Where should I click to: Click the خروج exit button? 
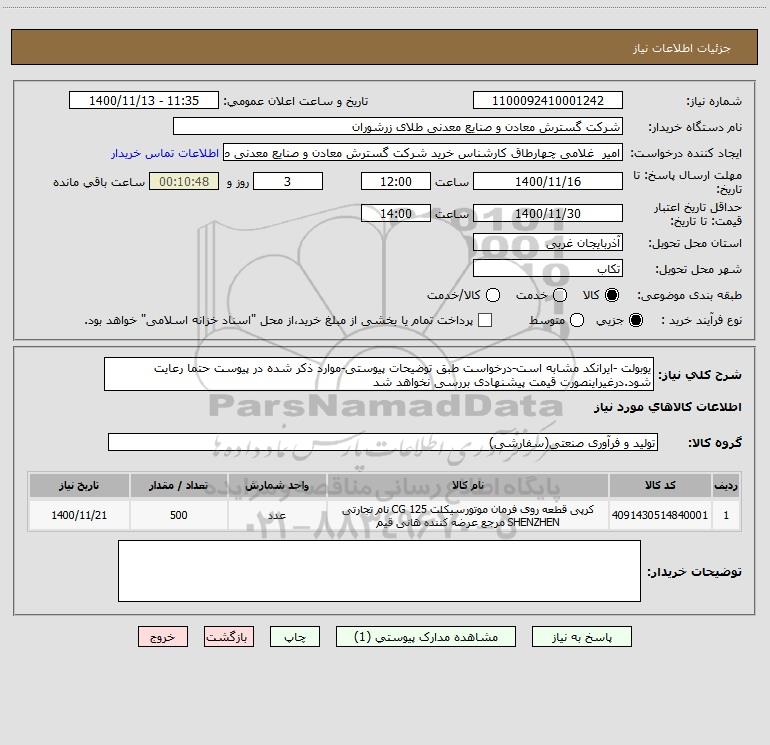pyautogui.click(x=163, y=637)
